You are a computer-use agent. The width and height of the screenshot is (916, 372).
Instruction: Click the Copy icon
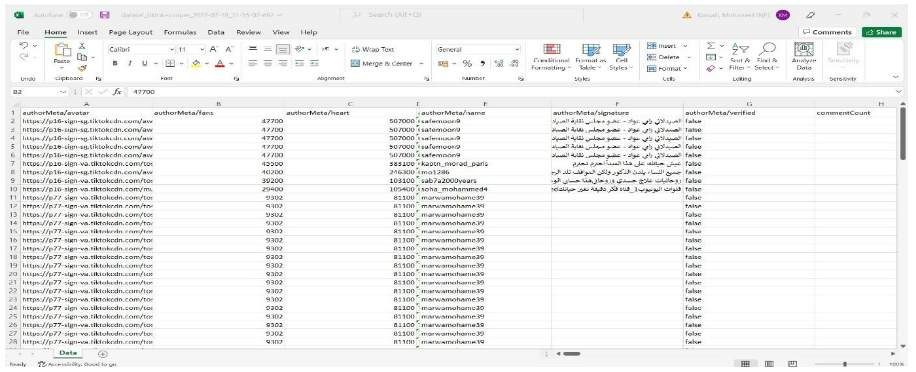[x=81, y=57]
